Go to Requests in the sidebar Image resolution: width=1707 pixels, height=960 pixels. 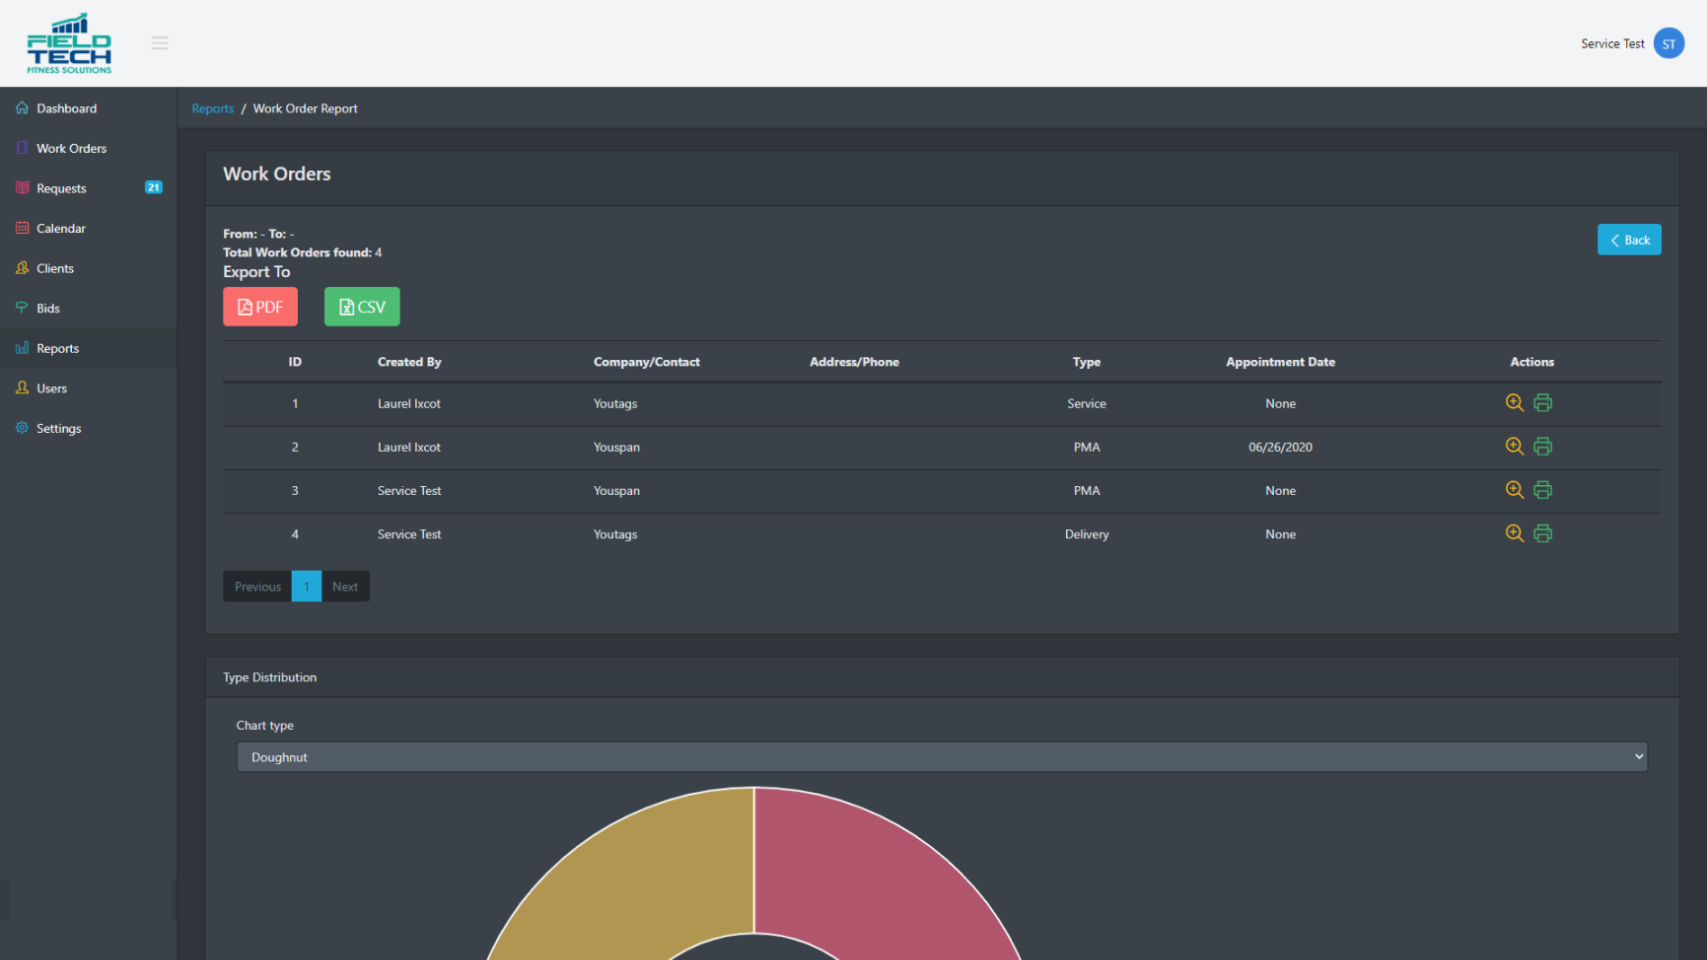click(x=61, y=188)
